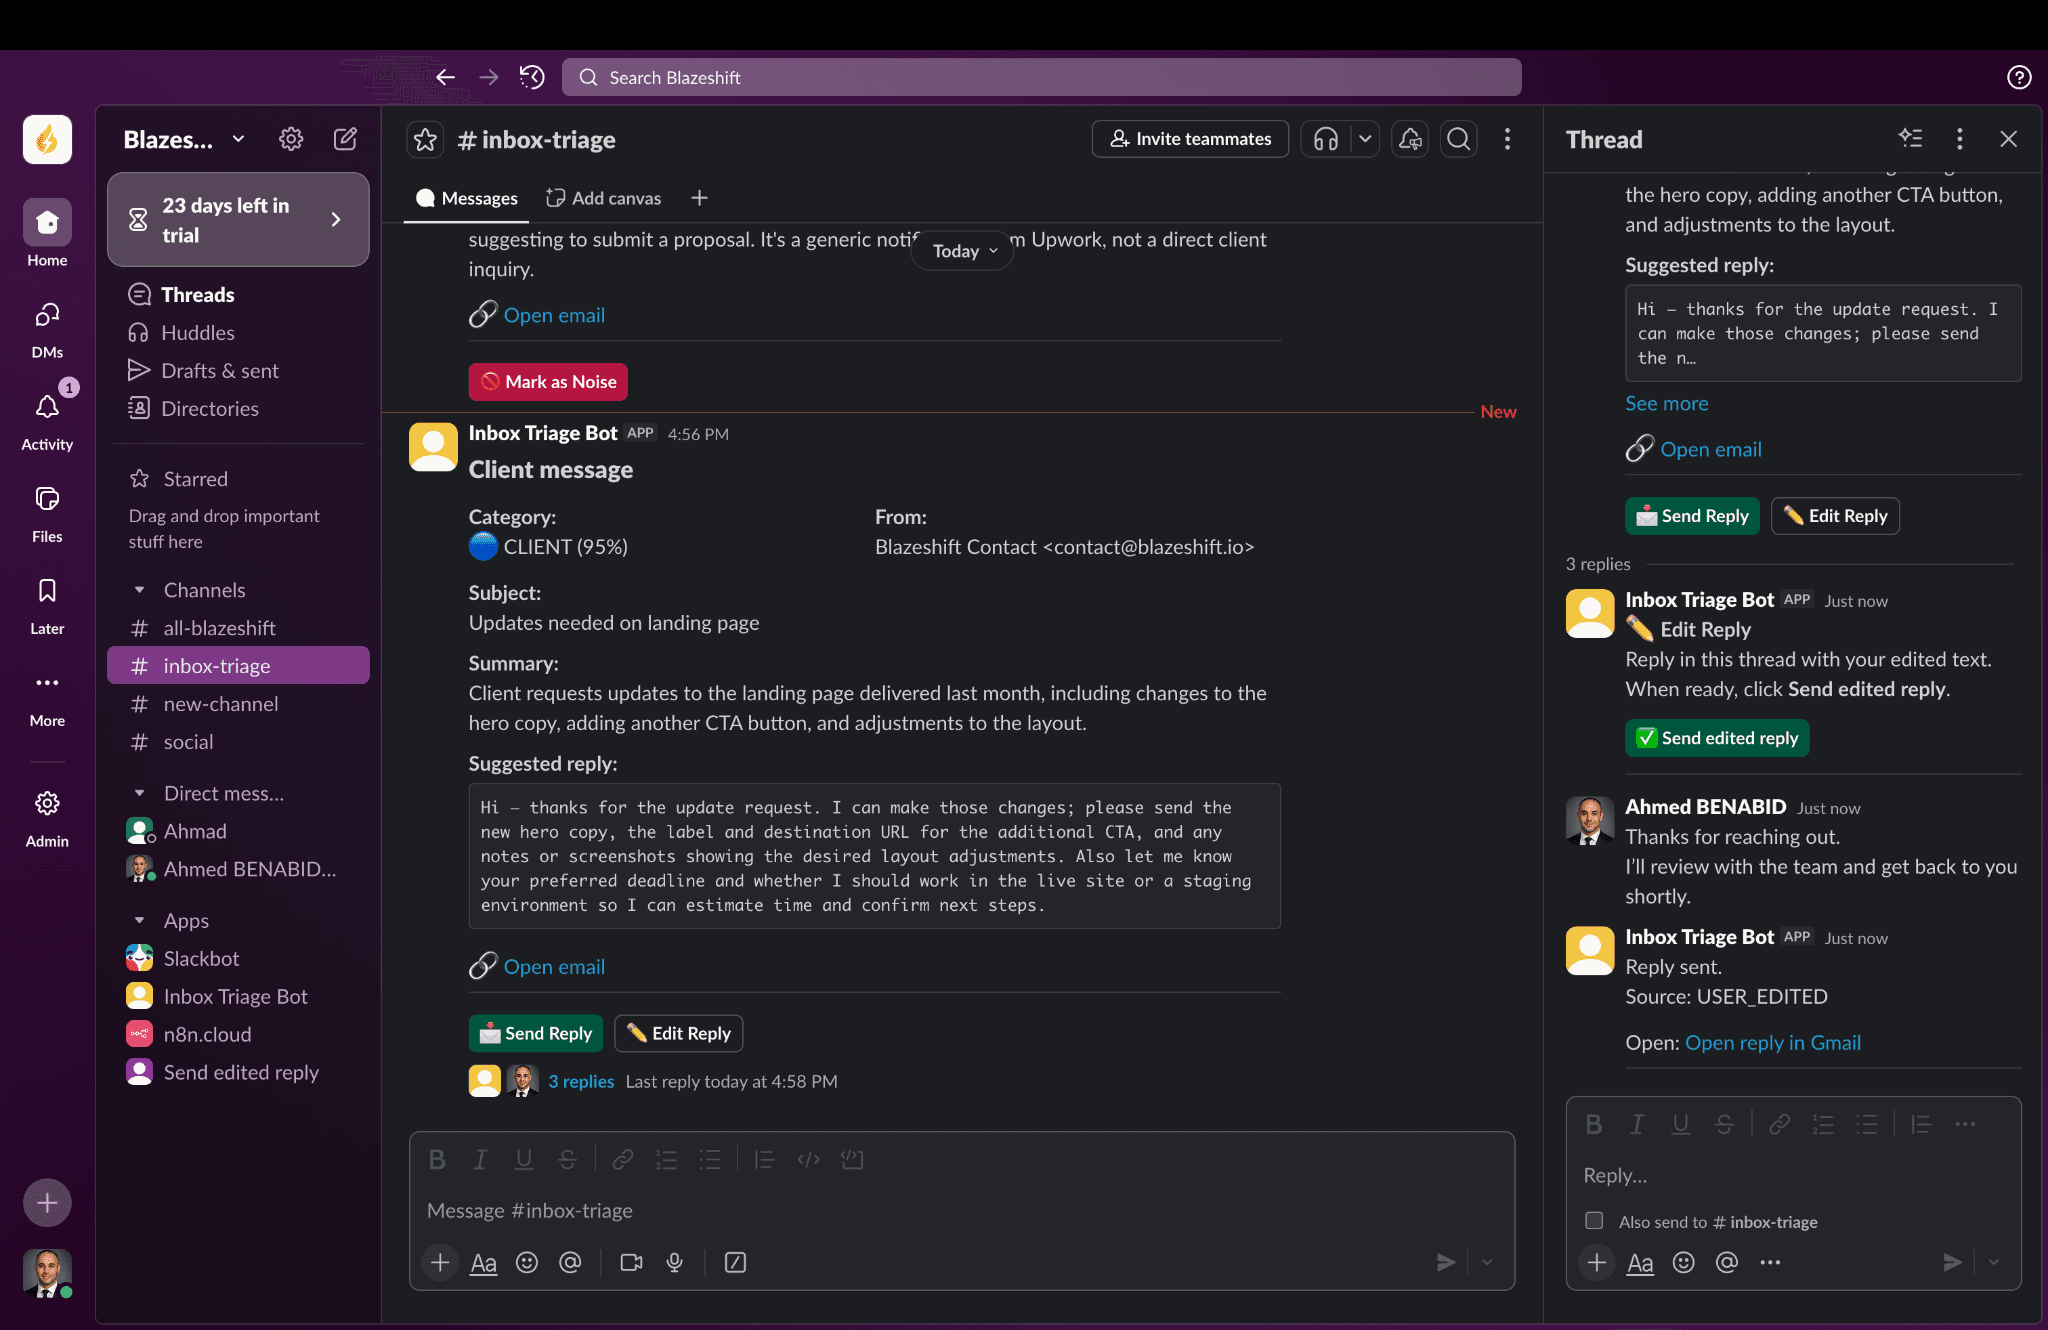Viewport: 2048px width, 1330px height.
Task: Record a video clip in the composer
Action: pos(630,1262)
